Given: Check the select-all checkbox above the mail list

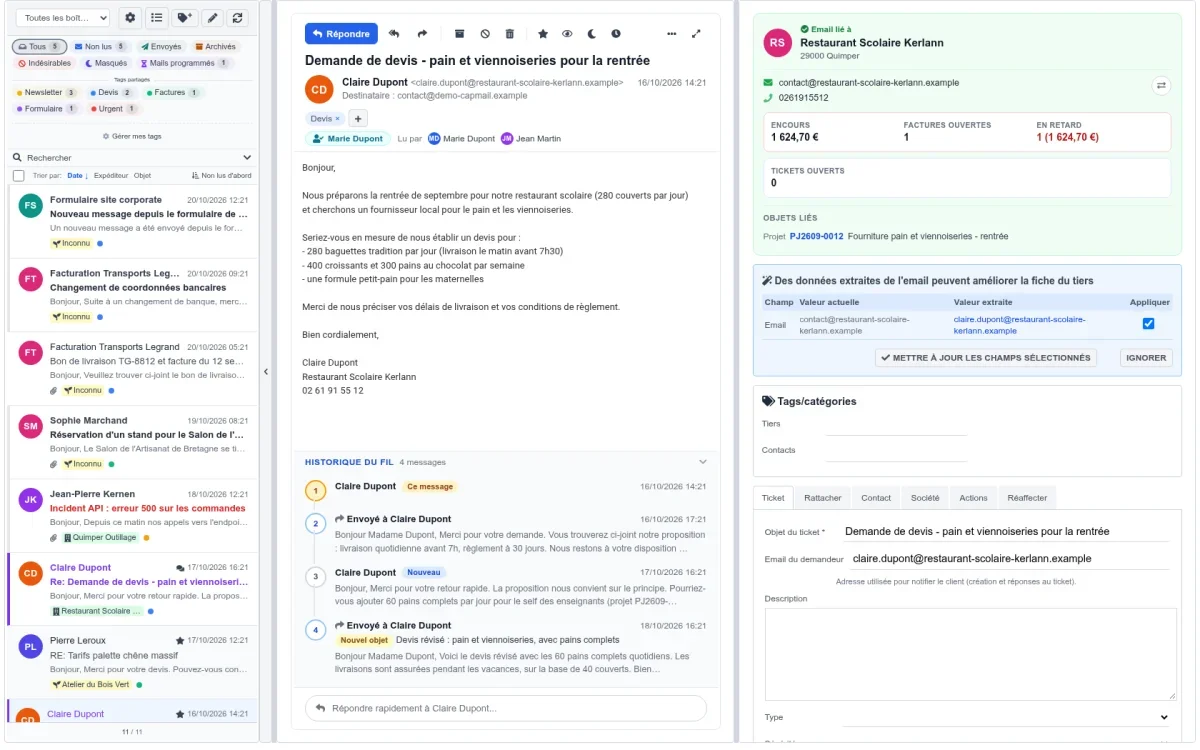Looking at the screenshot, I should click(x=18, y=176).
